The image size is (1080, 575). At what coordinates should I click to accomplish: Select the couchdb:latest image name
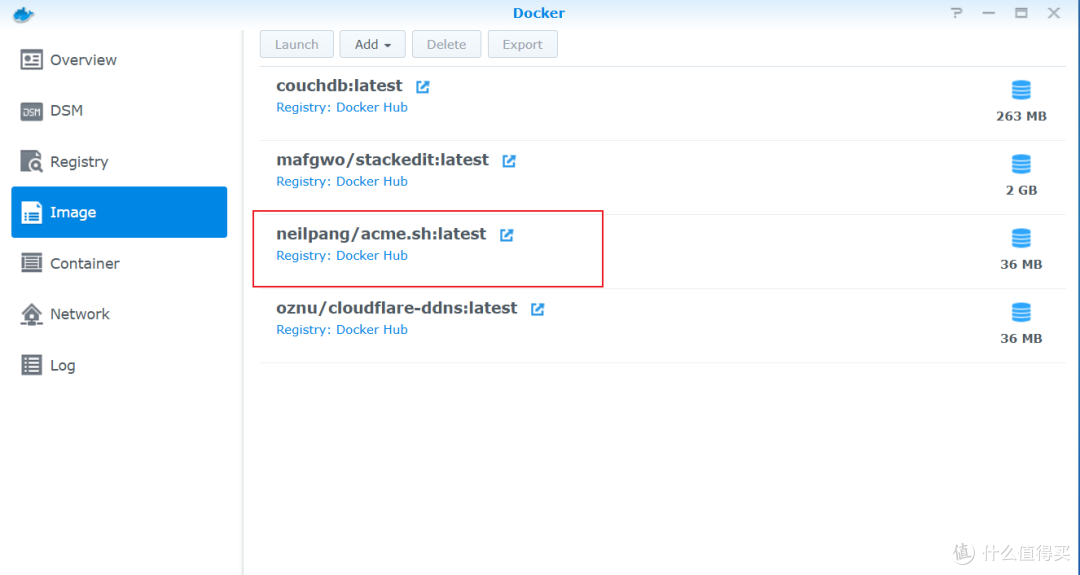[340, 86]
